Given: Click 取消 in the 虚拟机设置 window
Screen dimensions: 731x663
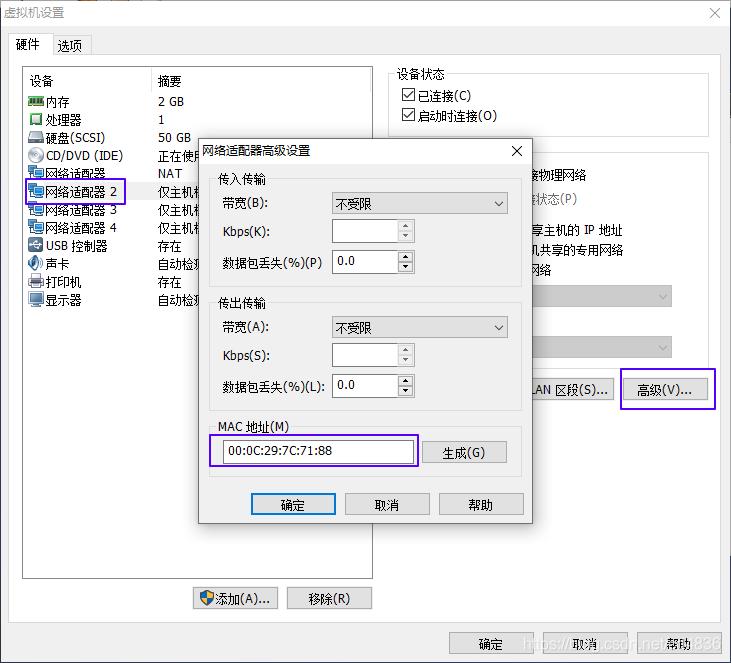Looking at the screenshot, I should pyautogui.click(x=585, y=644).
